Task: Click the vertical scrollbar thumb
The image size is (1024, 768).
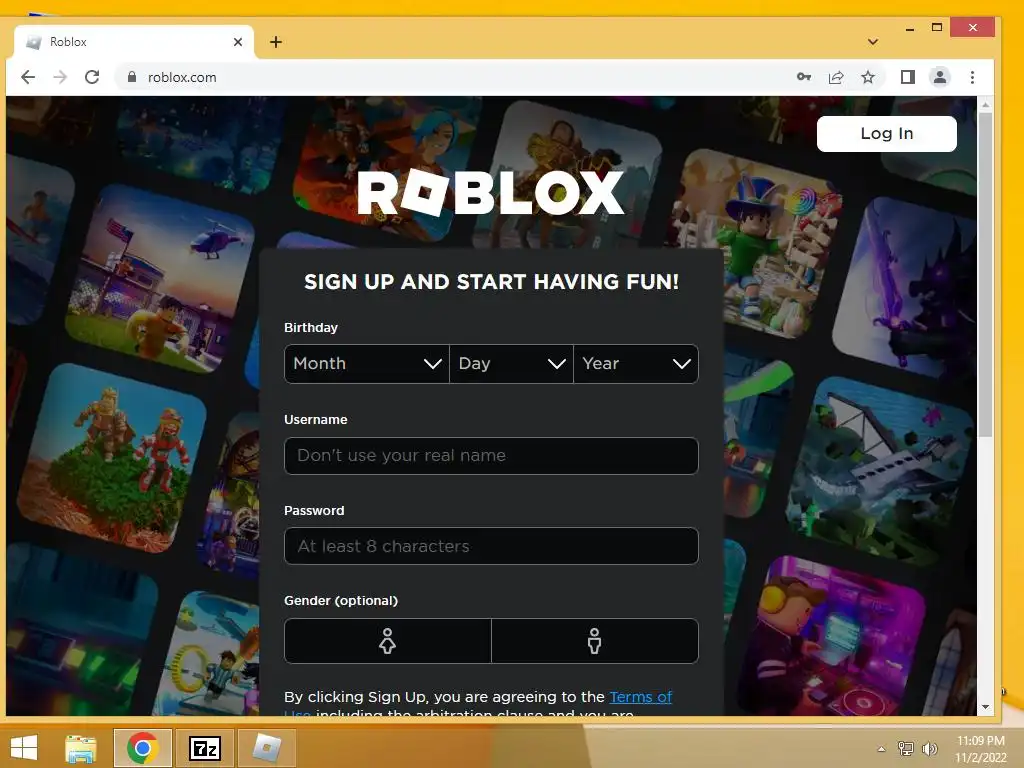Action: pos(985,274)
